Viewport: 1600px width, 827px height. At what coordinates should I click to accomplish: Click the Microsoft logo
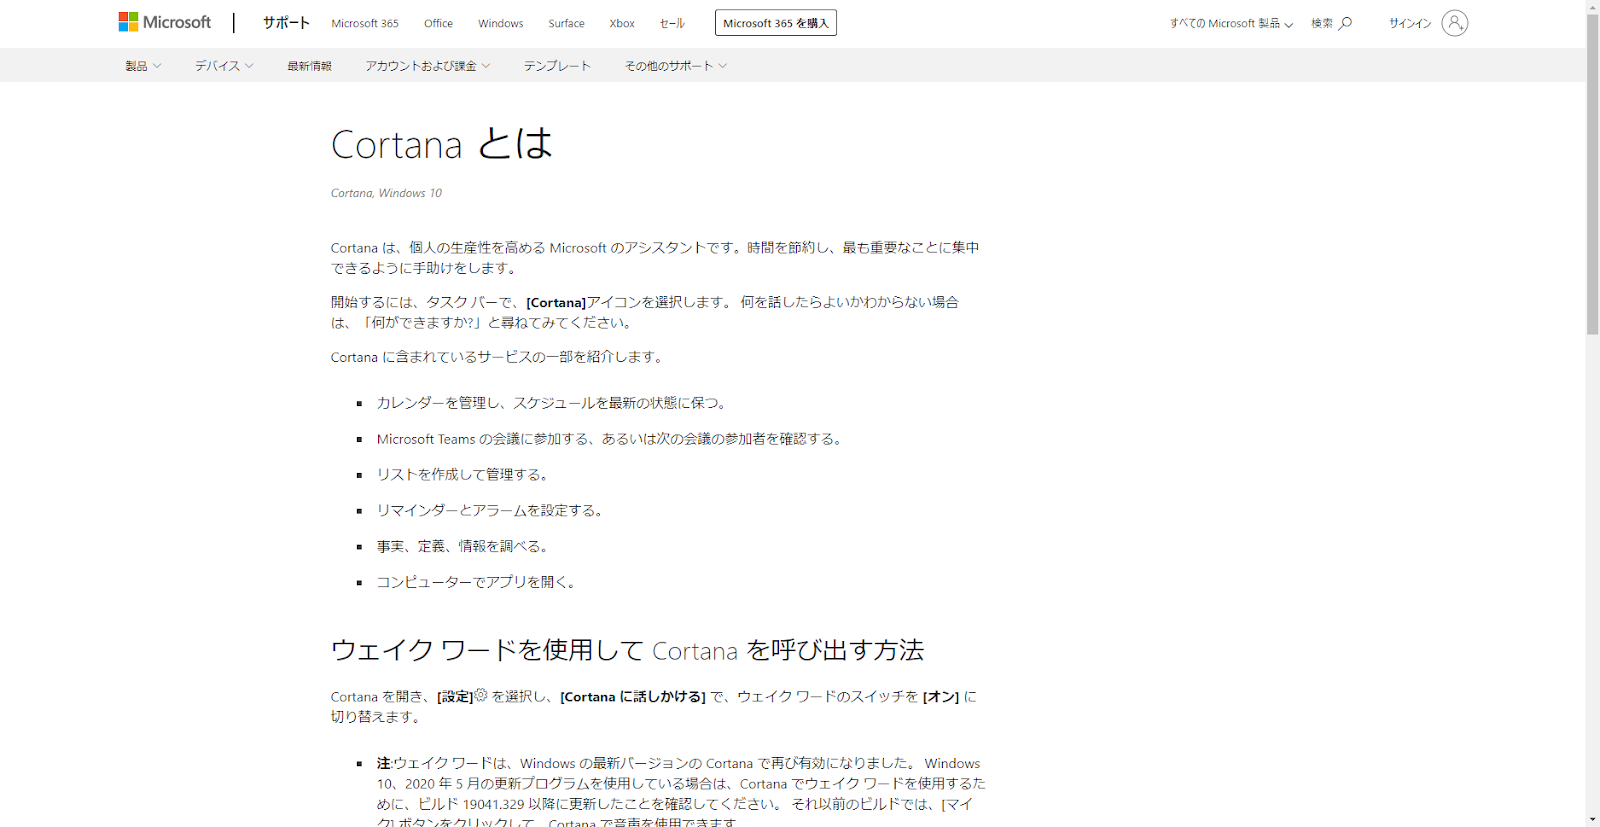pyautogui.click(x=165, y=22)
